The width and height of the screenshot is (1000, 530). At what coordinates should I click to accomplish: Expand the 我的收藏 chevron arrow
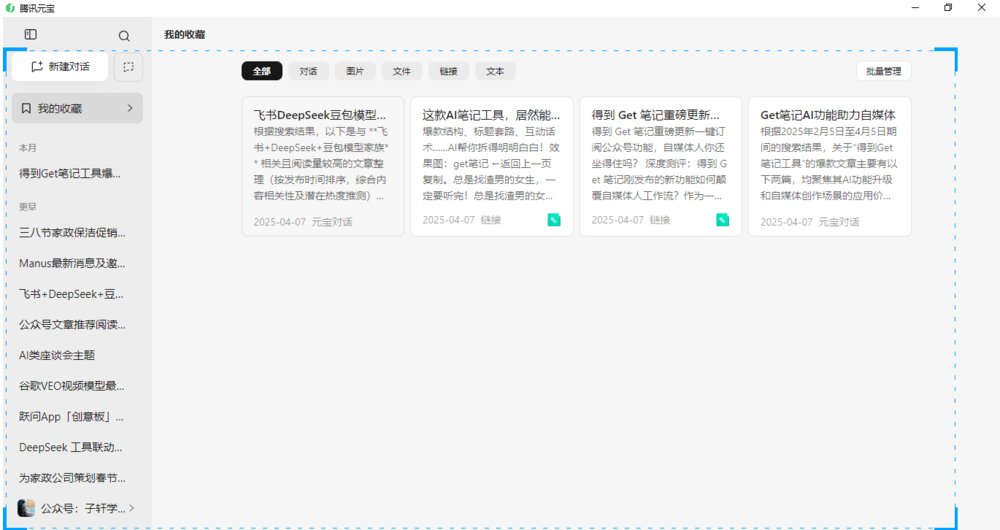click(130, 108)
